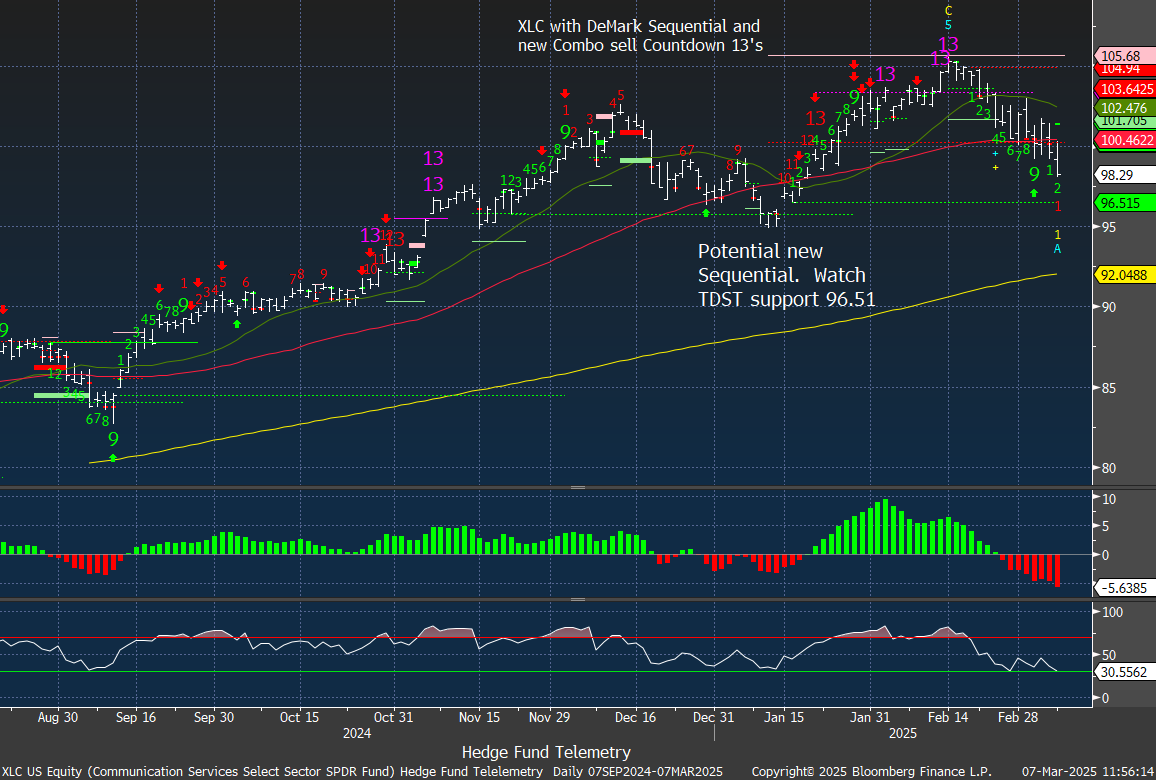Click the 85 price axis tick

(1108, 388)
